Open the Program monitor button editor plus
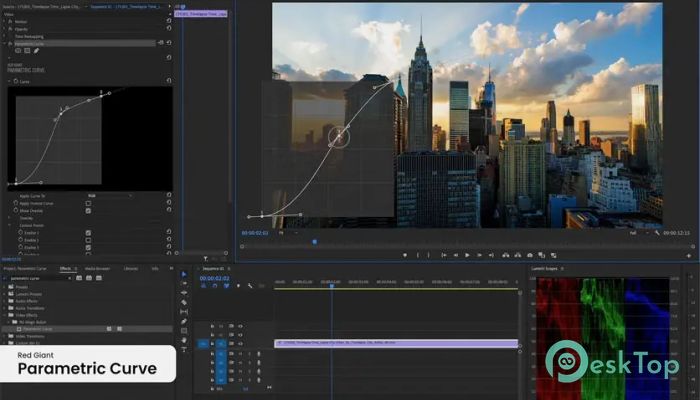Screen dimensions: 700x400 [689, 256]
